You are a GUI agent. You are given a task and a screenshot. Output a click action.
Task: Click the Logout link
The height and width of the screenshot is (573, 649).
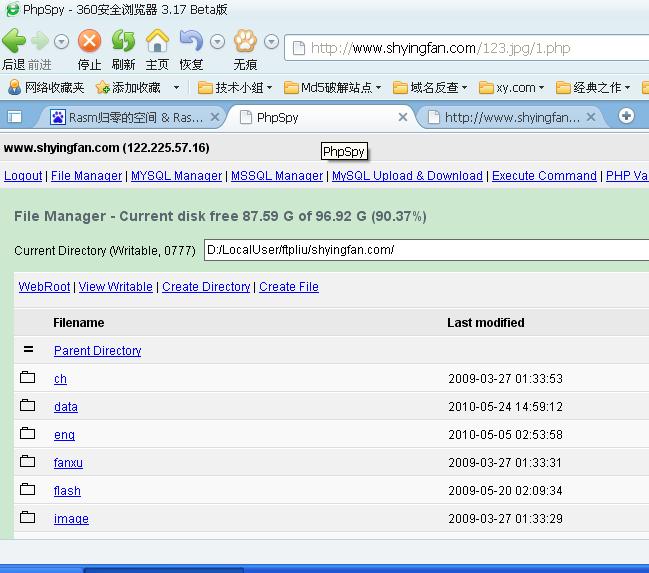(23, 176)
